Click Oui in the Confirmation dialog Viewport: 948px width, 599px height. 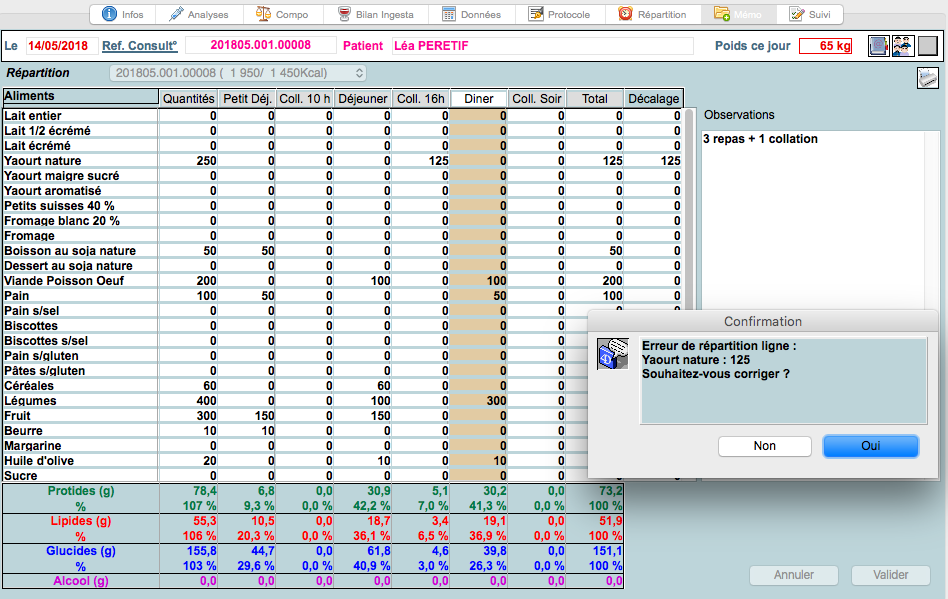871,446
